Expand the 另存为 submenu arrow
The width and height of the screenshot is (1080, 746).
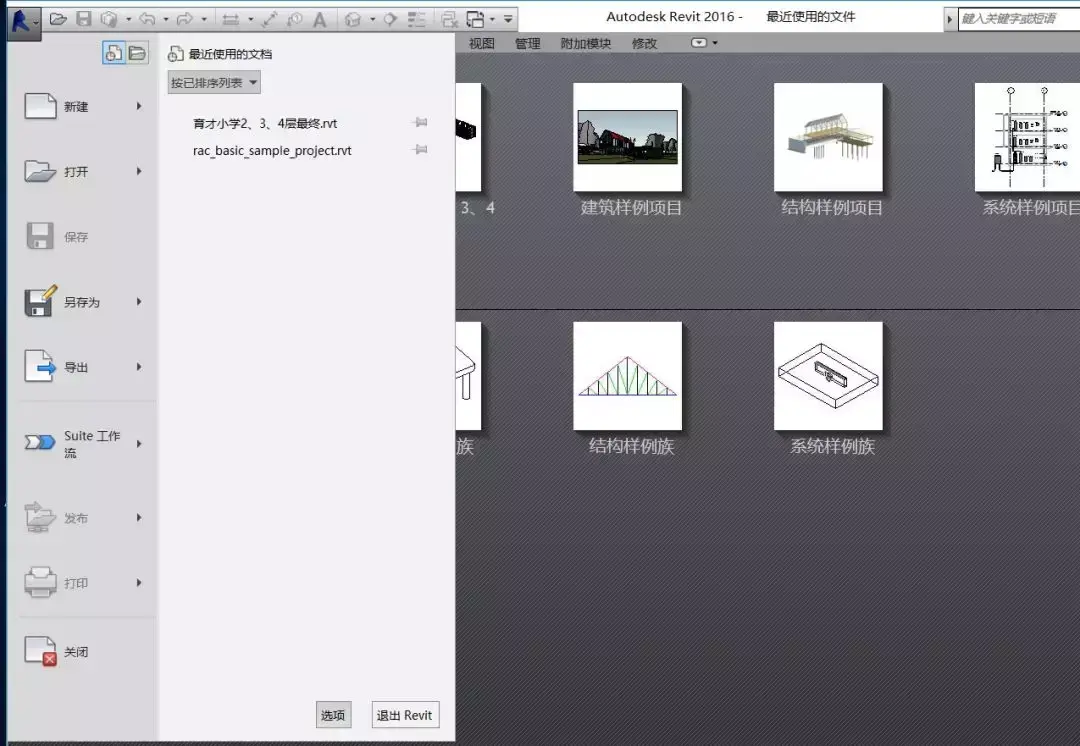(x=139, y=302)
